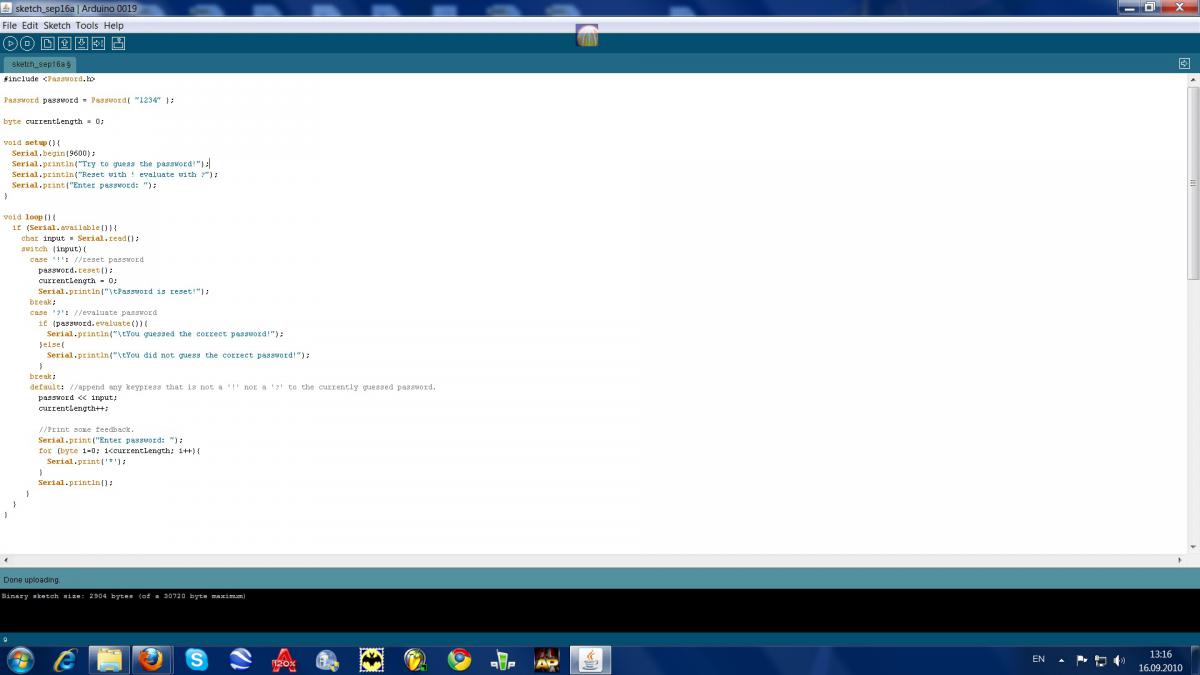Open the File menu
The height and width of the screenshot is (675, 1200).
pos(9,25)
